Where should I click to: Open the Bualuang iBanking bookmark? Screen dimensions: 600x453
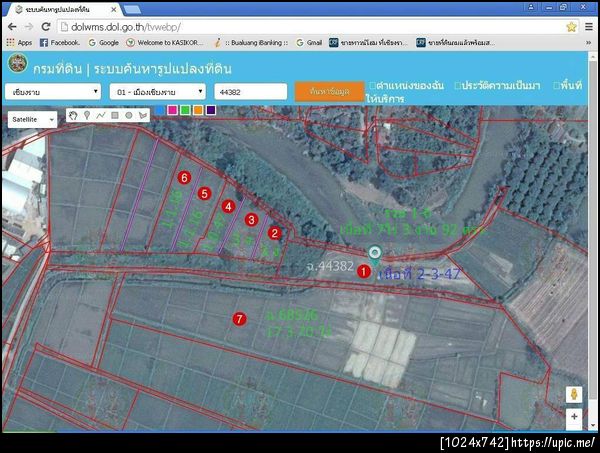click(x=251, y=42)
